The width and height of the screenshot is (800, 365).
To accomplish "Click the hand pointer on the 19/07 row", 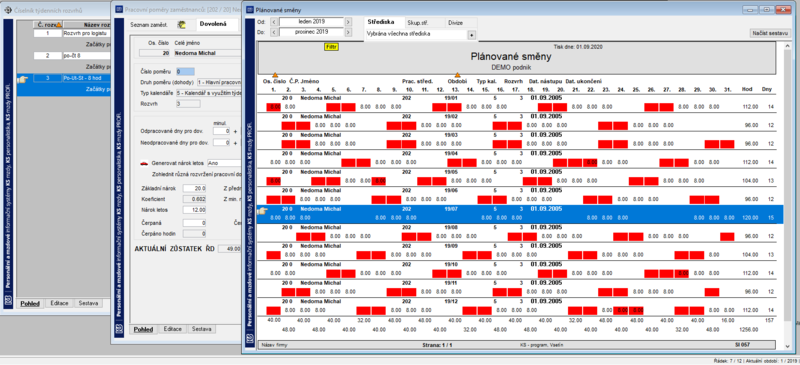I will (x=262, y=211).
